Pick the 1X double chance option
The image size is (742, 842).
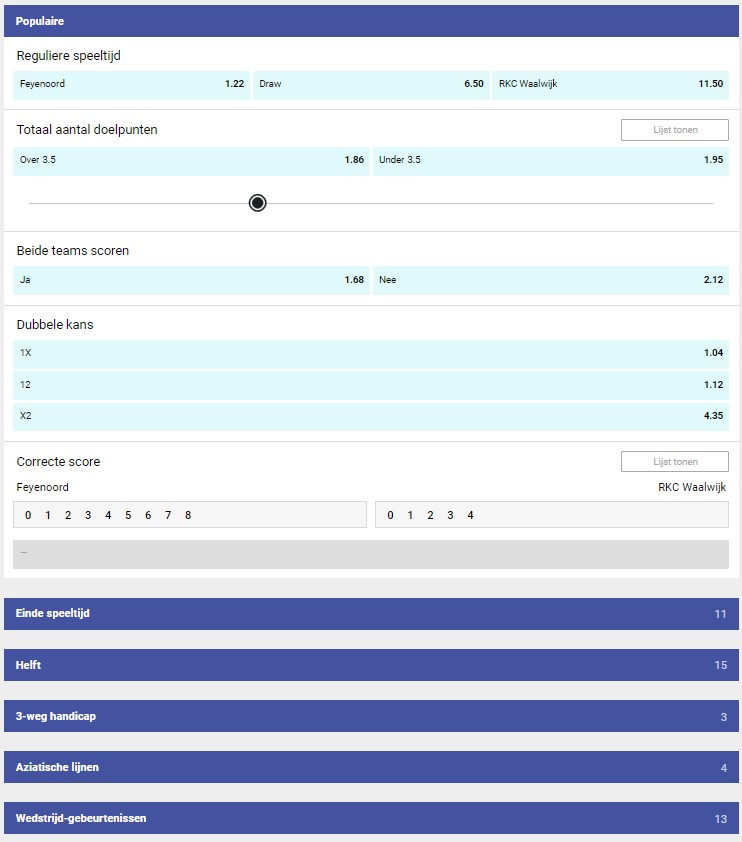[x=371, y=353]
